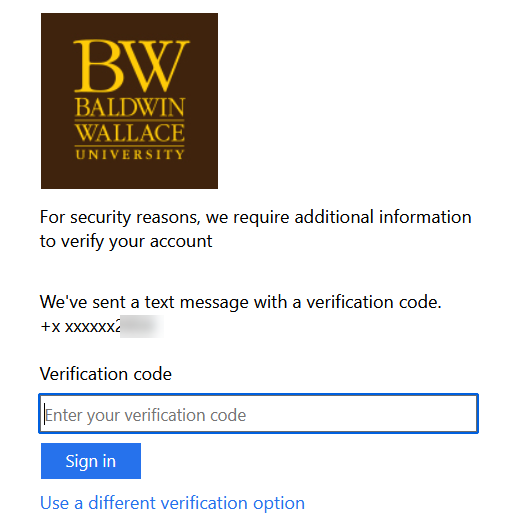
Task: Click the large BW monogram in logo
Action: (131, 66)
